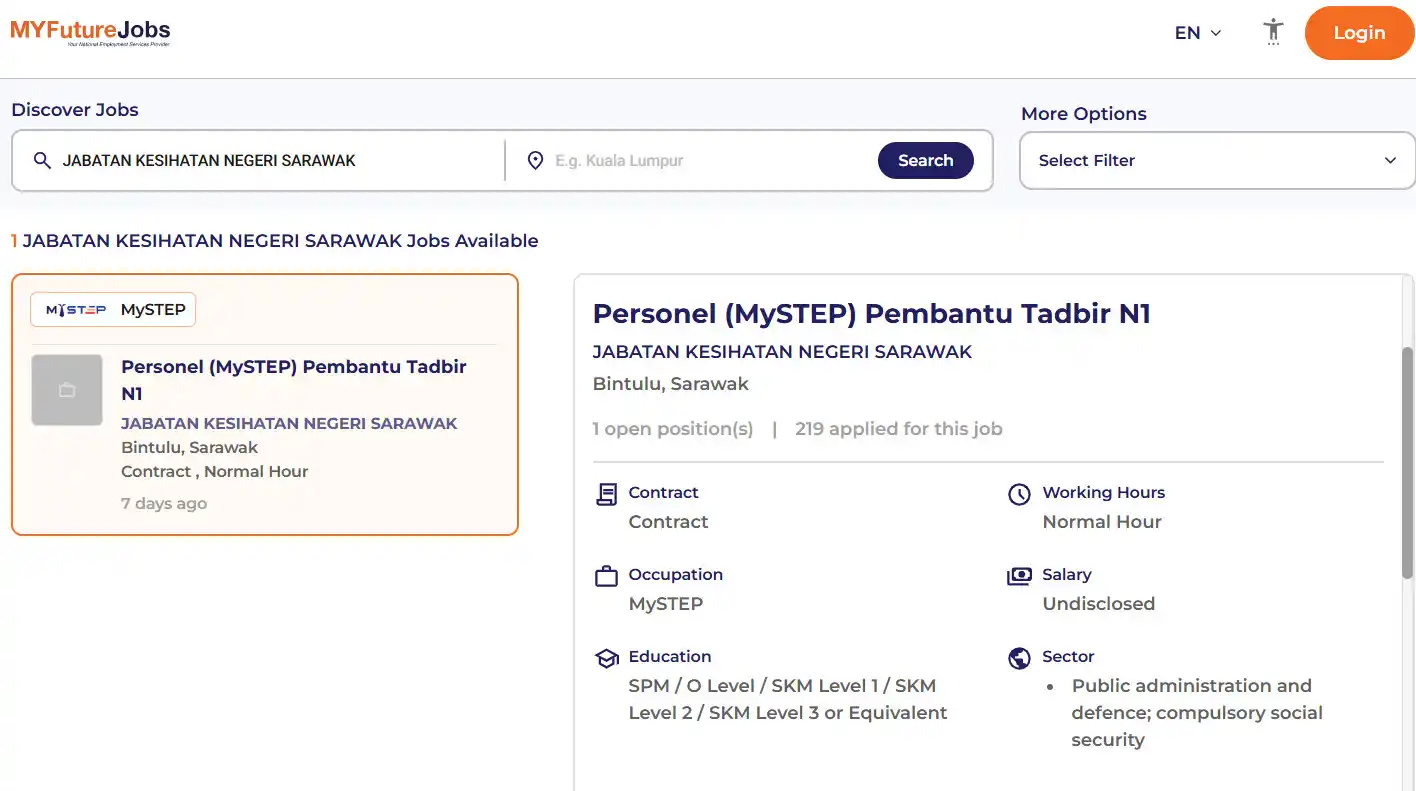The width and height of the screenshot is (1416, 791).
Task: Click the Working Hours clock icon
Action: [1019, 494]
